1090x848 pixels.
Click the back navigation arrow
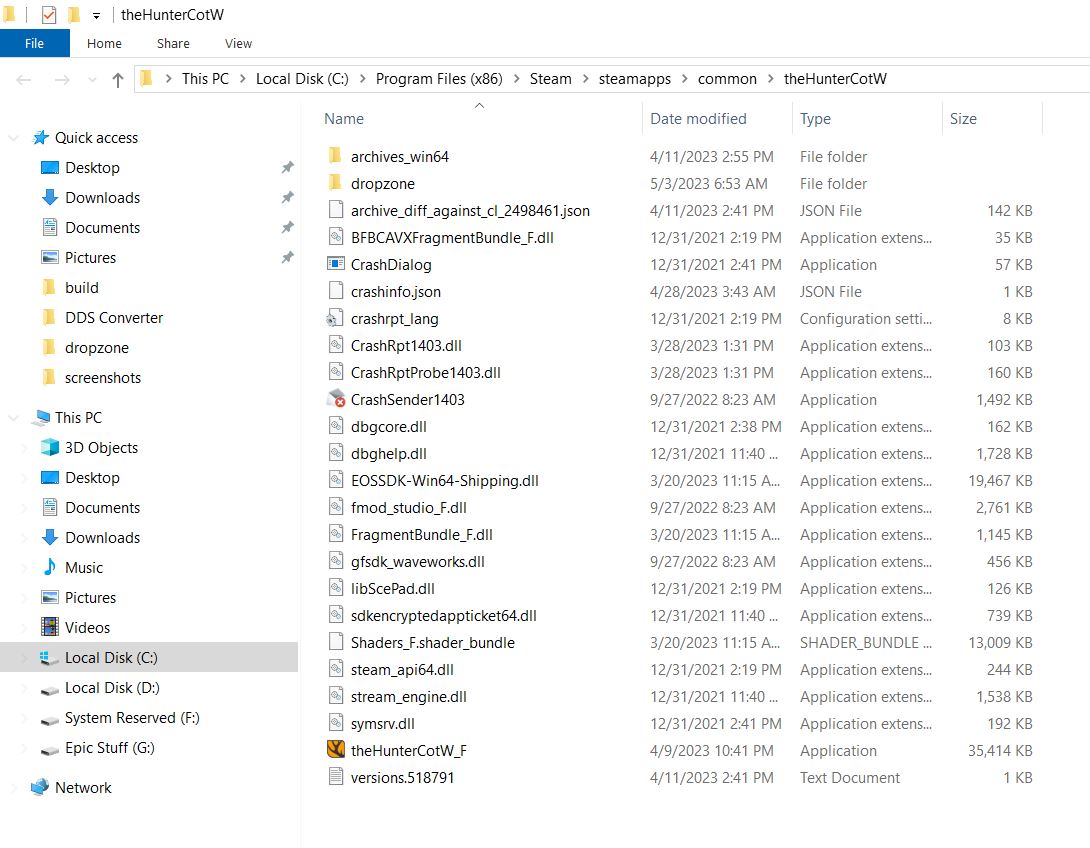pos(24,80)
